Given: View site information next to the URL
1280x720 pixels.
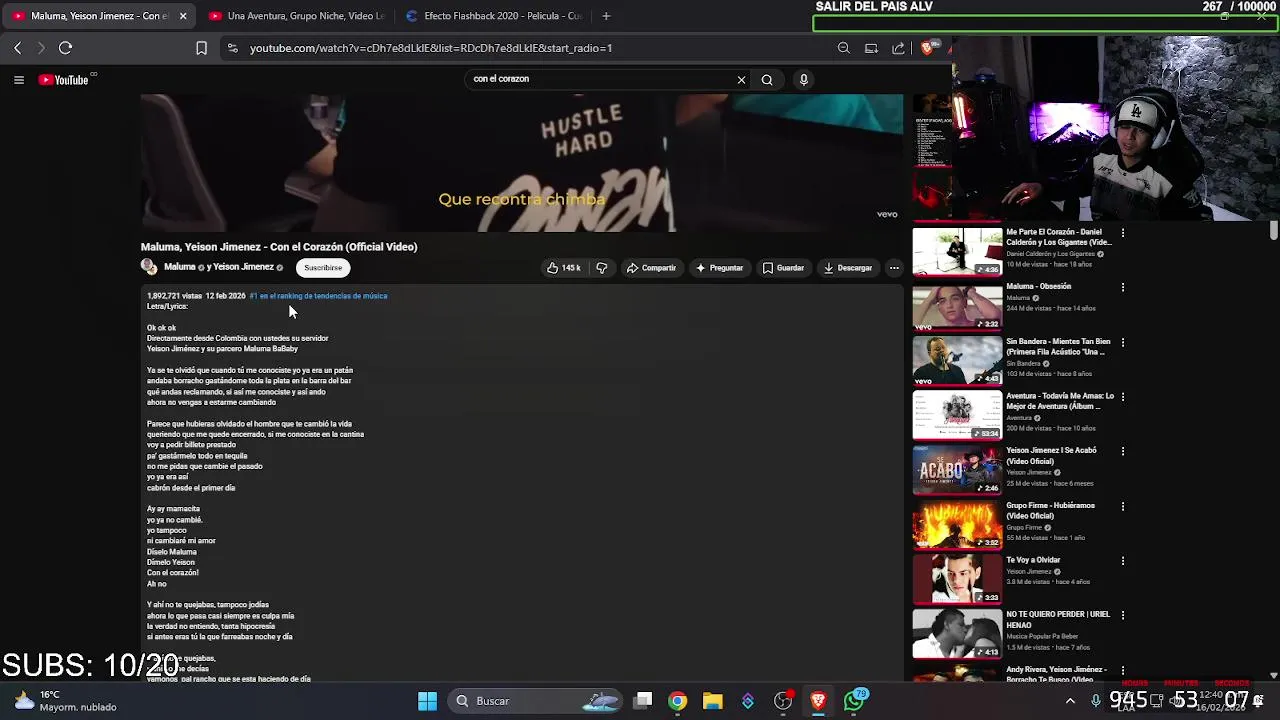Looking at the screenshot, I should (x=232, y=48).
